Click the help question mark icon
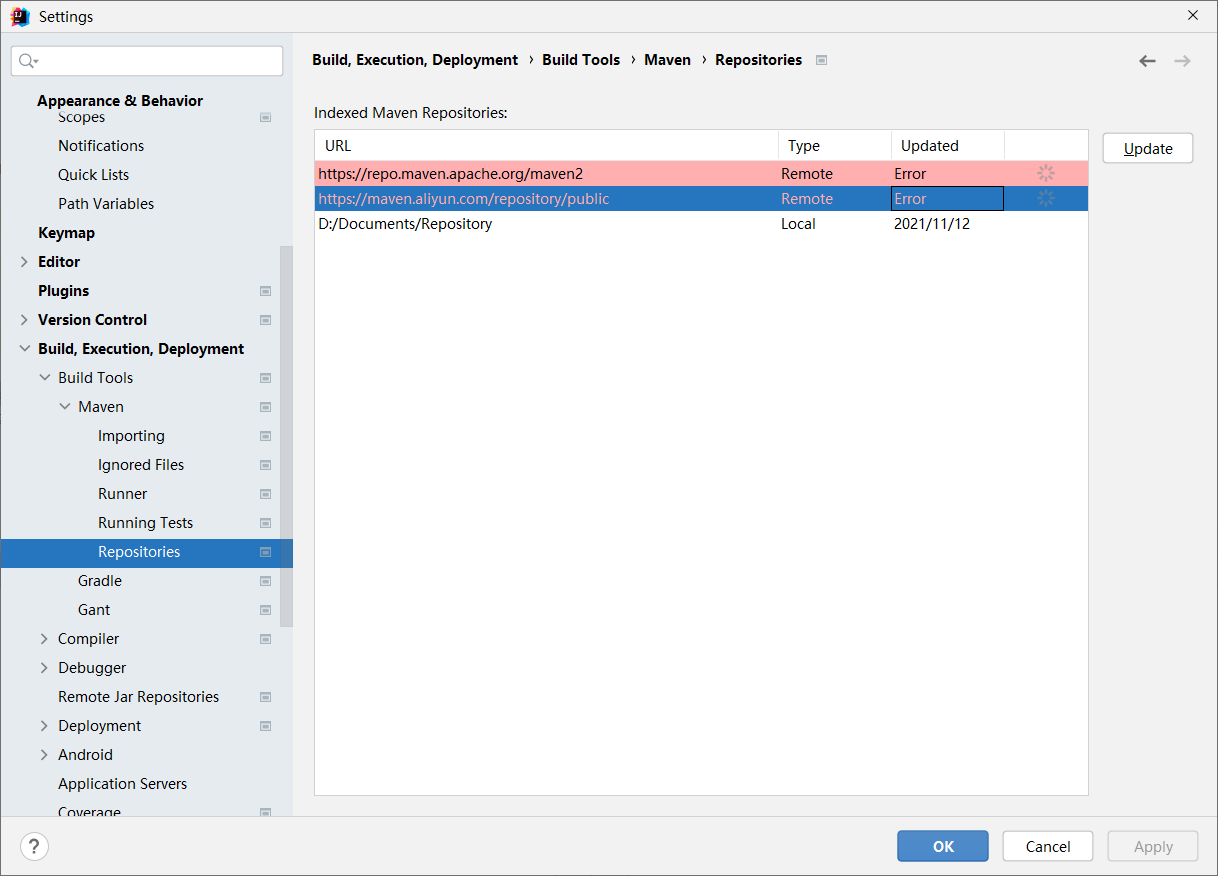The width and height of the screenshot is (1218, 876). tap(34, 846)
